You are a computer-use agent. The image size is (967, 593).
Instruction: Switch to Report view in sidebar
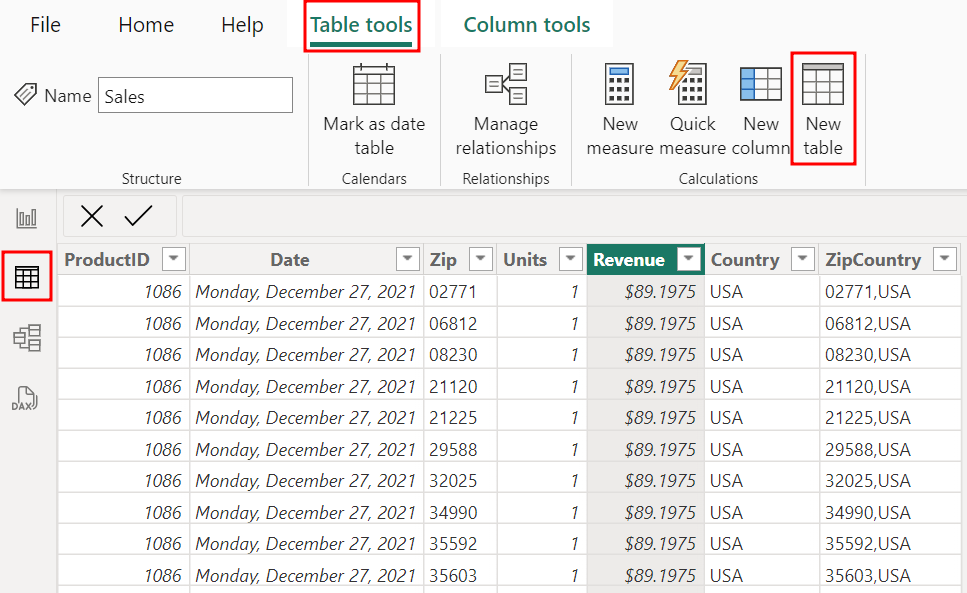click(27, 218)
